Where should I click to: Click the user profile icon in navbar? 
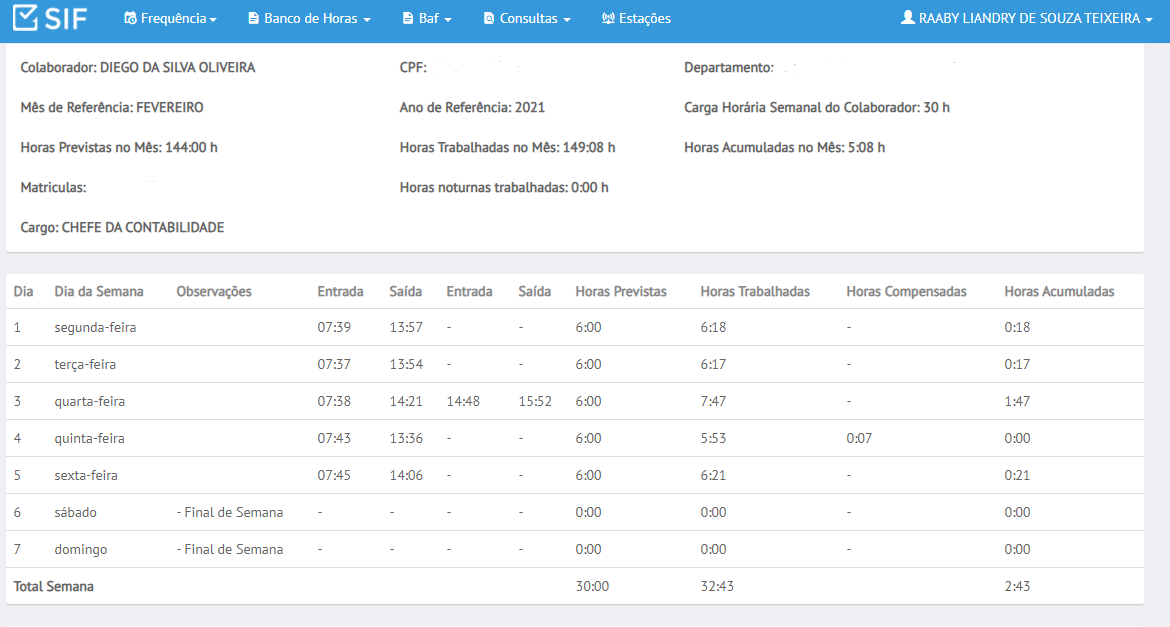[907, 17]
